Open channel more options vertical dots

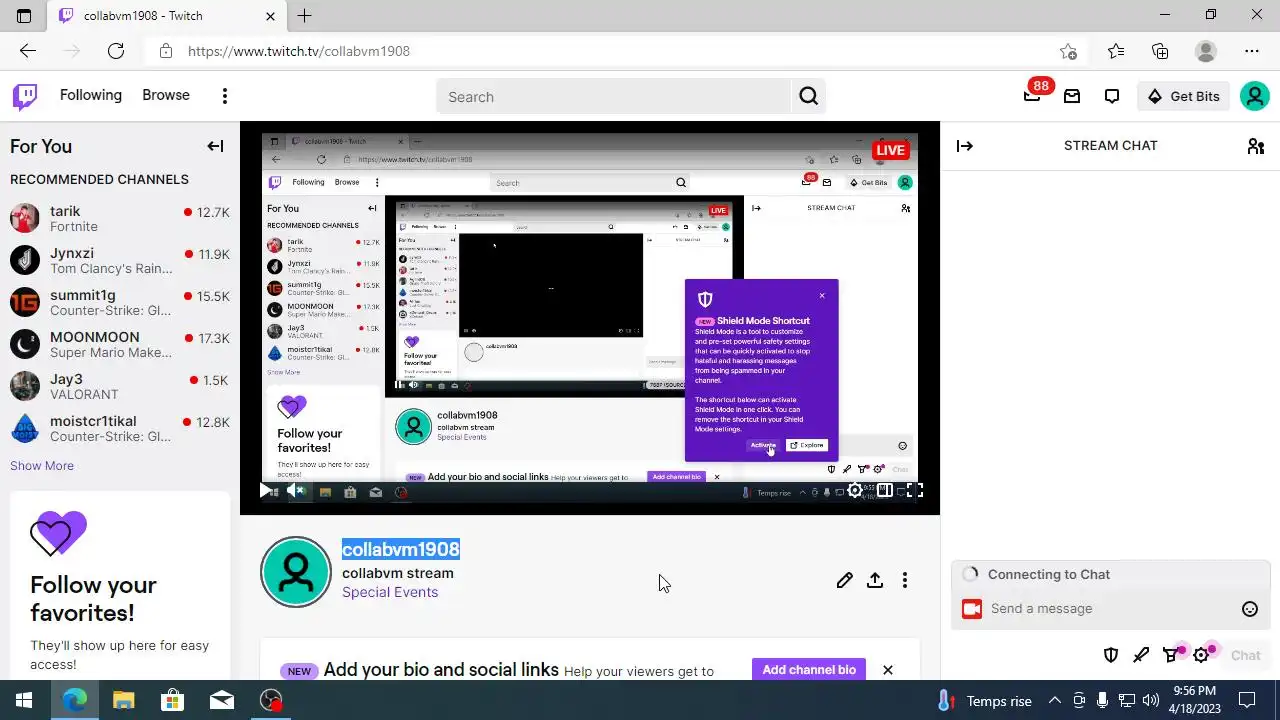click(x=905, y=580)
